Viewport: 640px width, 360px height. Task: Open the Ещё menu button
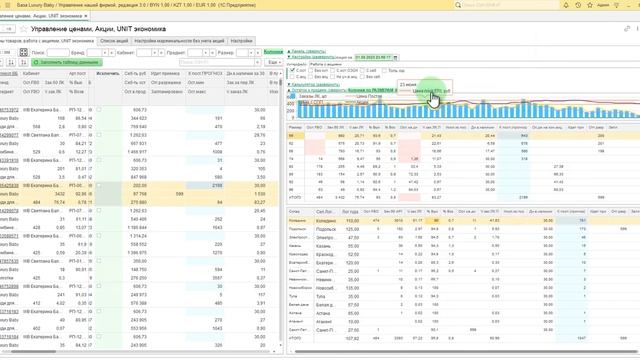coord(273,62)
